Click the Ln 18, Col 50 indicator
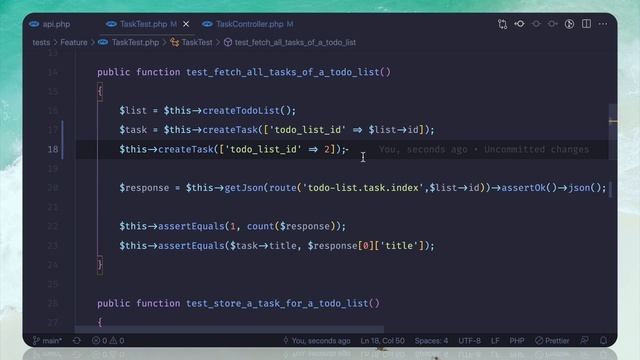The image size is (640, 360). tap(382, 340)
